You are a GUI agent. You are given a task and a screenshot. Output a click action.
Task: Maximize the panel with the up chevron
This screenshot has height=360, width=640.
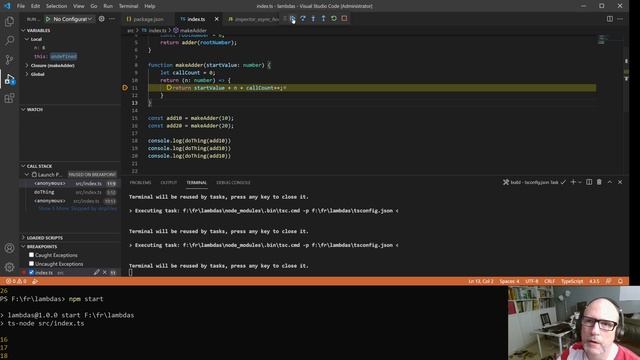[610, 182]
